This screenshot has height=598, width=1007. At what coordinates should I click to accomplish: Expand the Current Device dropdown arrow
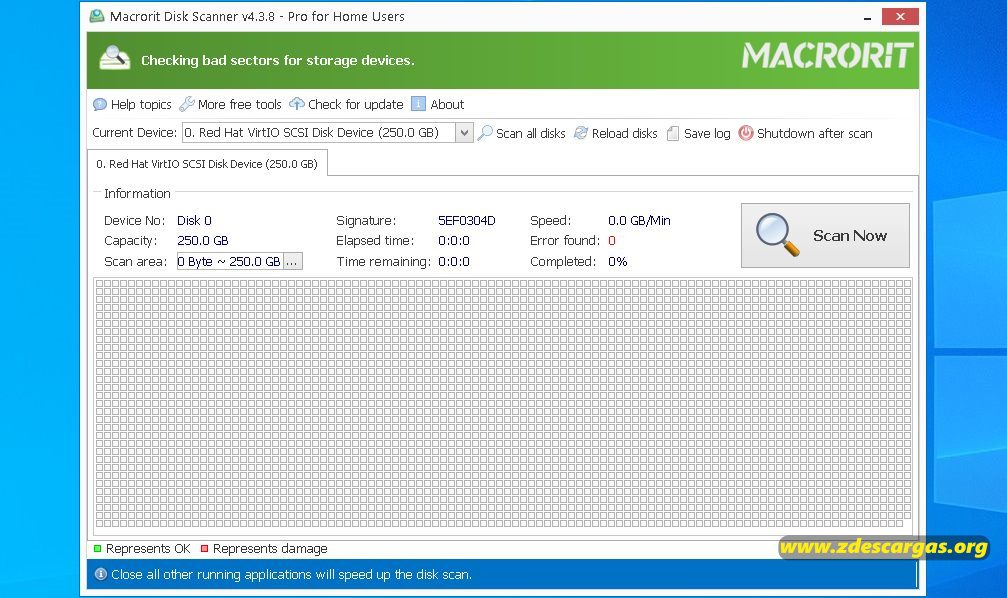pos(464,133)
